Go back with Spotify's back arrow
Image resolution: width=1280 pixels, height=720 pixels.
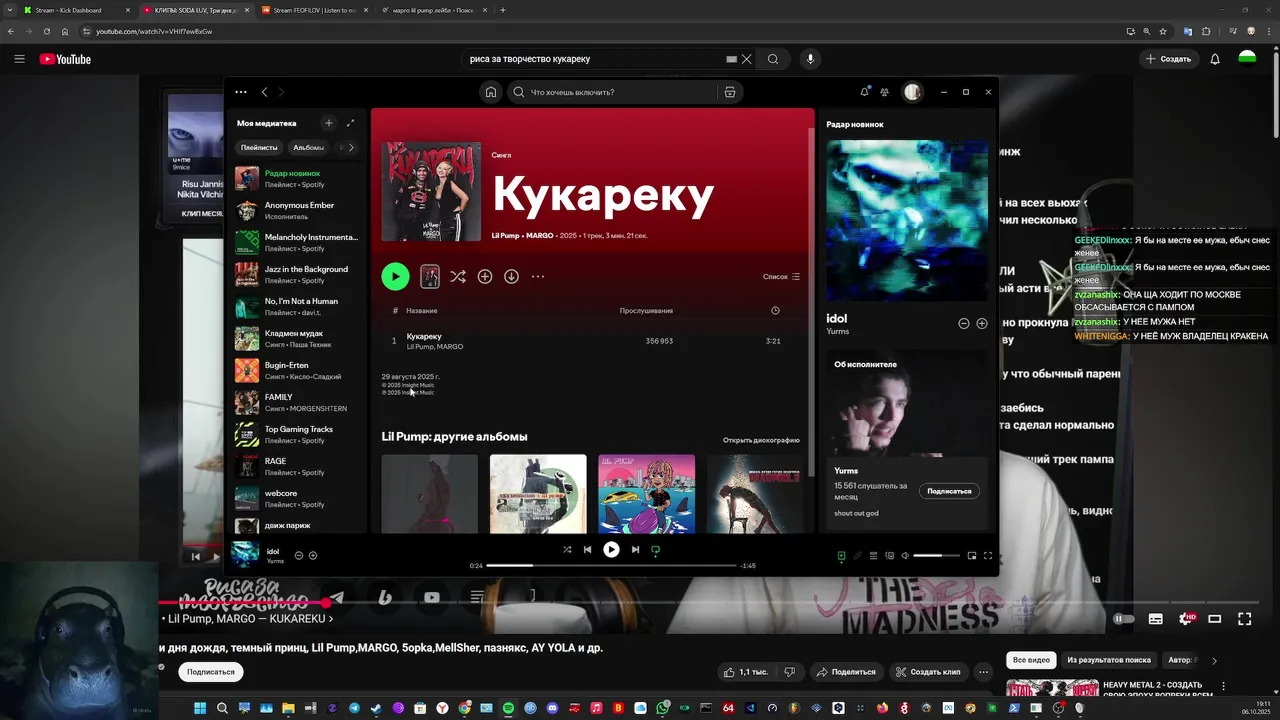pyautogui.click(x=264, y=92)
